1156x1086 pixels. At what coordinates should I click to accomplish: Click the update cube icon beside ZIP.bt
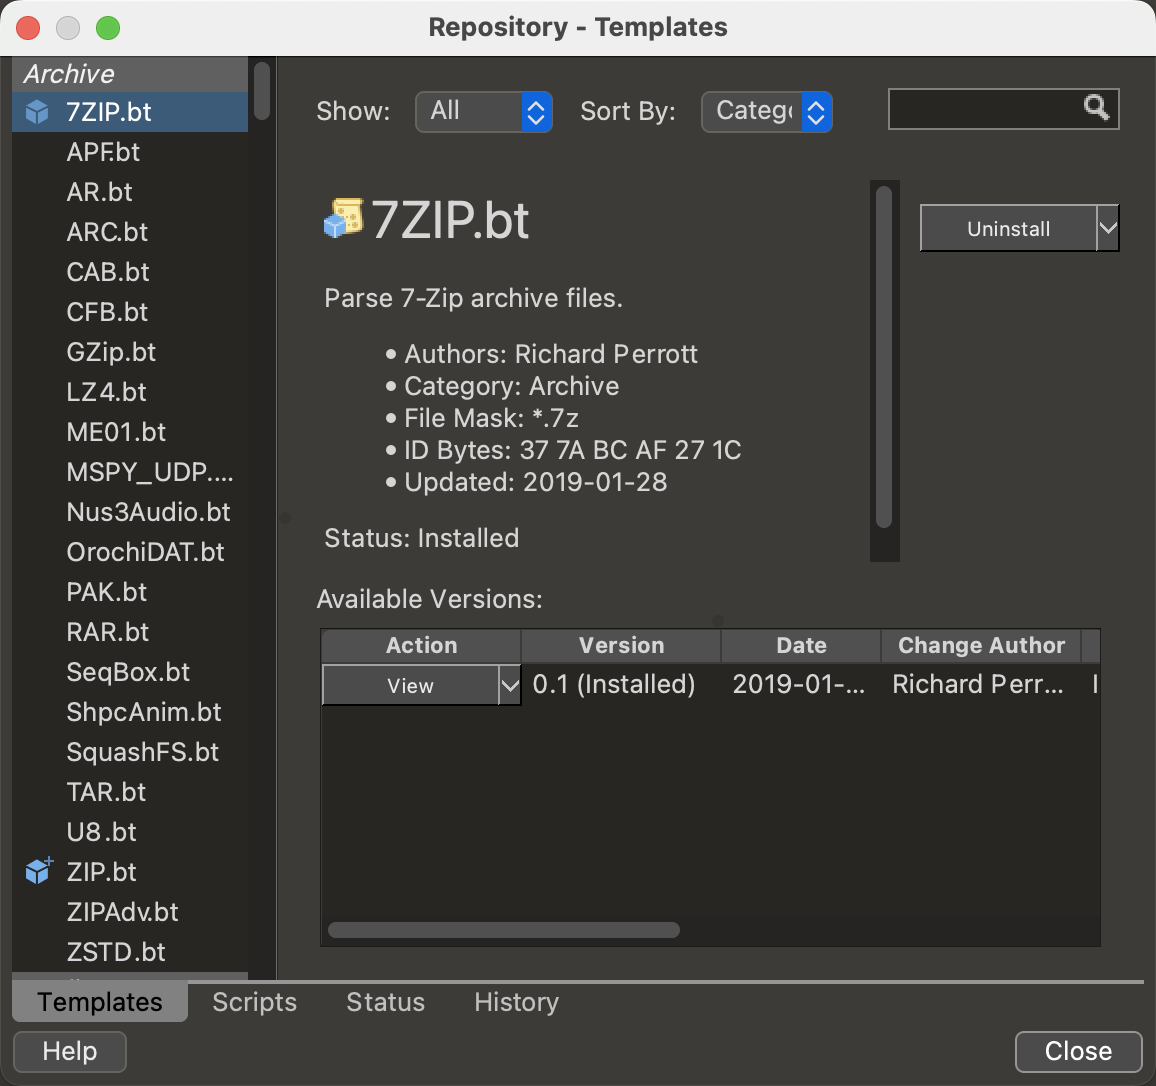point(38,871)
